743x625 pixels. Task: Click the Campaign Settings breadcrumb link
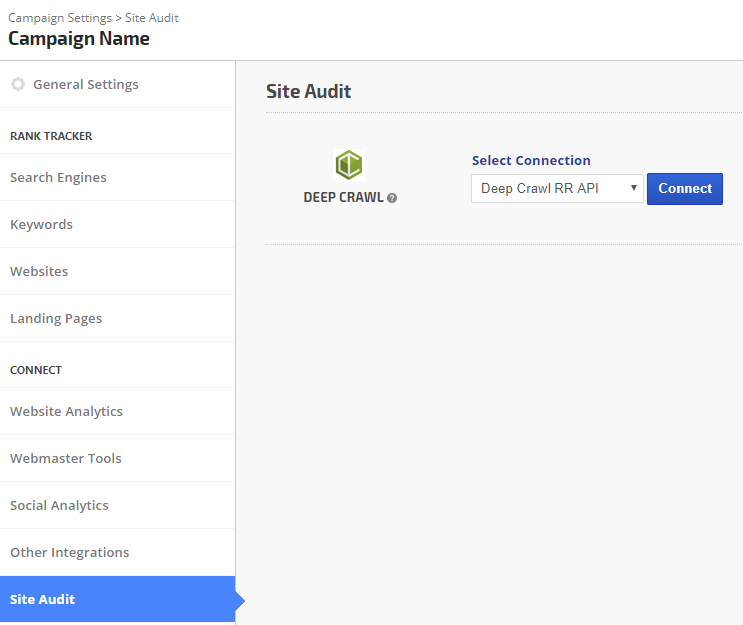click(x=58, y=18)
